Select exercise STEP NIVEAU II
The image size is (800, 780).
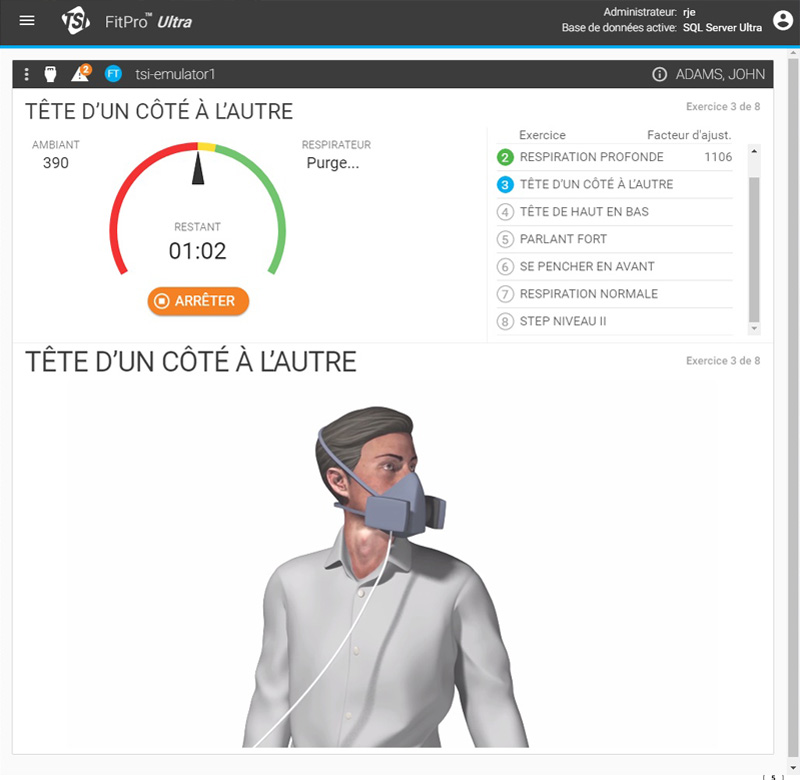[x=563, y=322]
